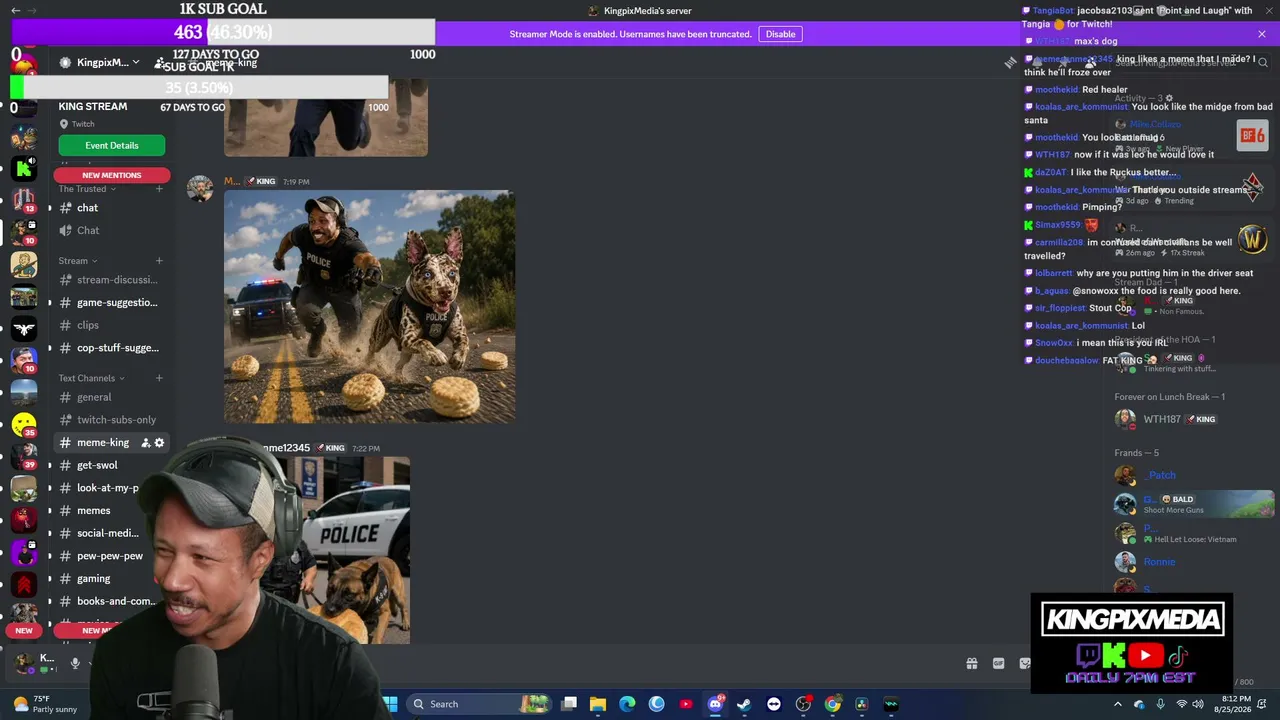The width and height of the screenshot is (1280, 720).
Task: Create channel in The Trusted plus icon
Action: (159, 189)
